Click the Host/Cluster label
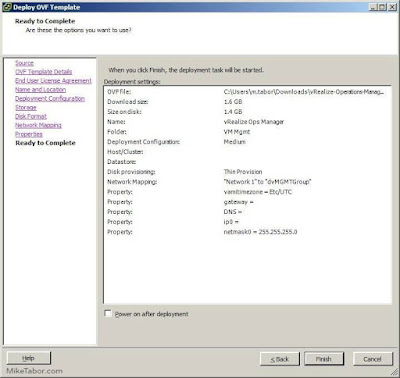400x378 pixels. pos(125,152)
